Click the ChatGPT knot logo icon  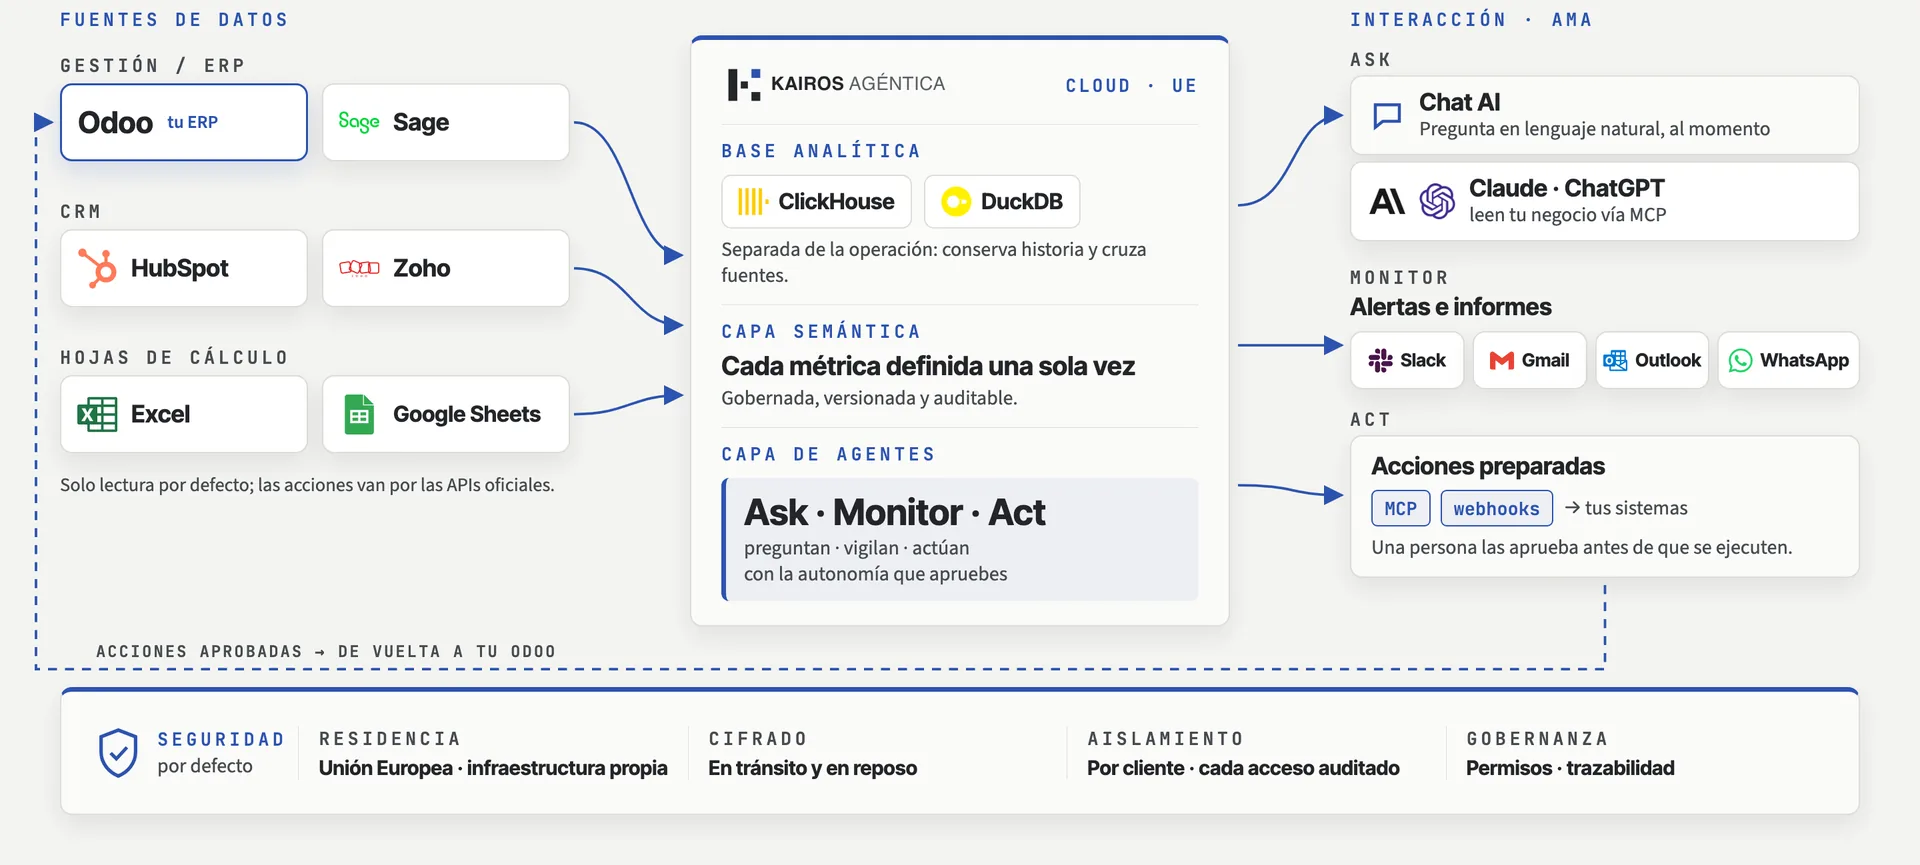pyautogui.click(x=1438, y=202)
